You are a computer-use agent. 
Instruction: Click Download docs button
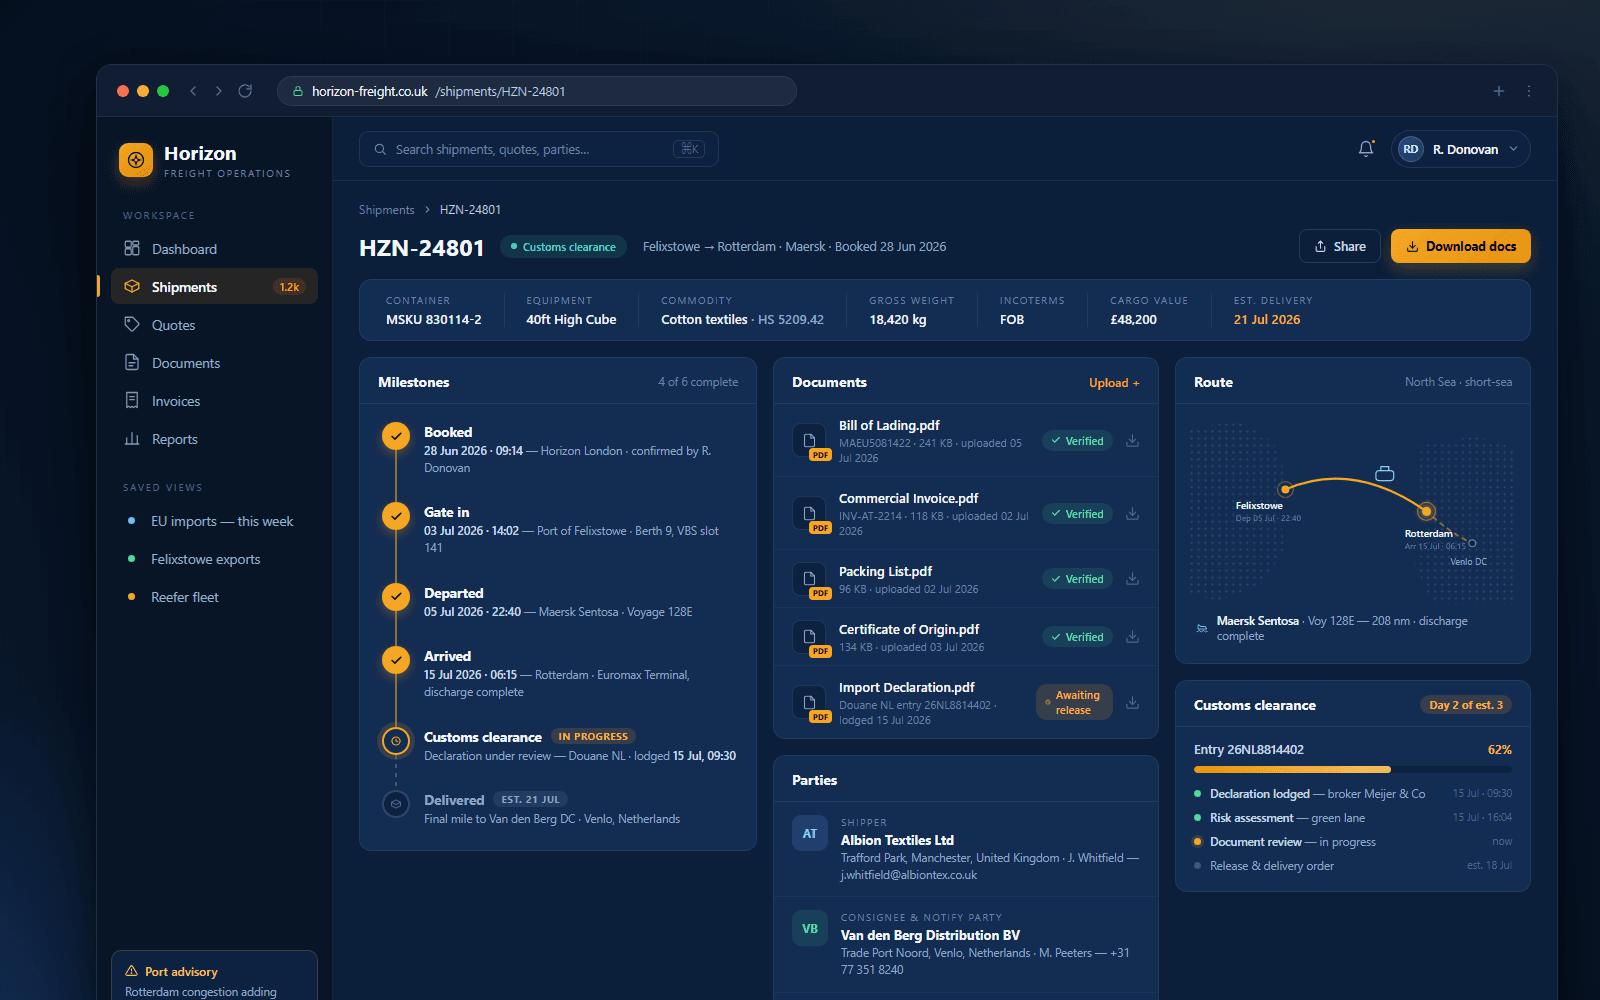(1461, 246)
